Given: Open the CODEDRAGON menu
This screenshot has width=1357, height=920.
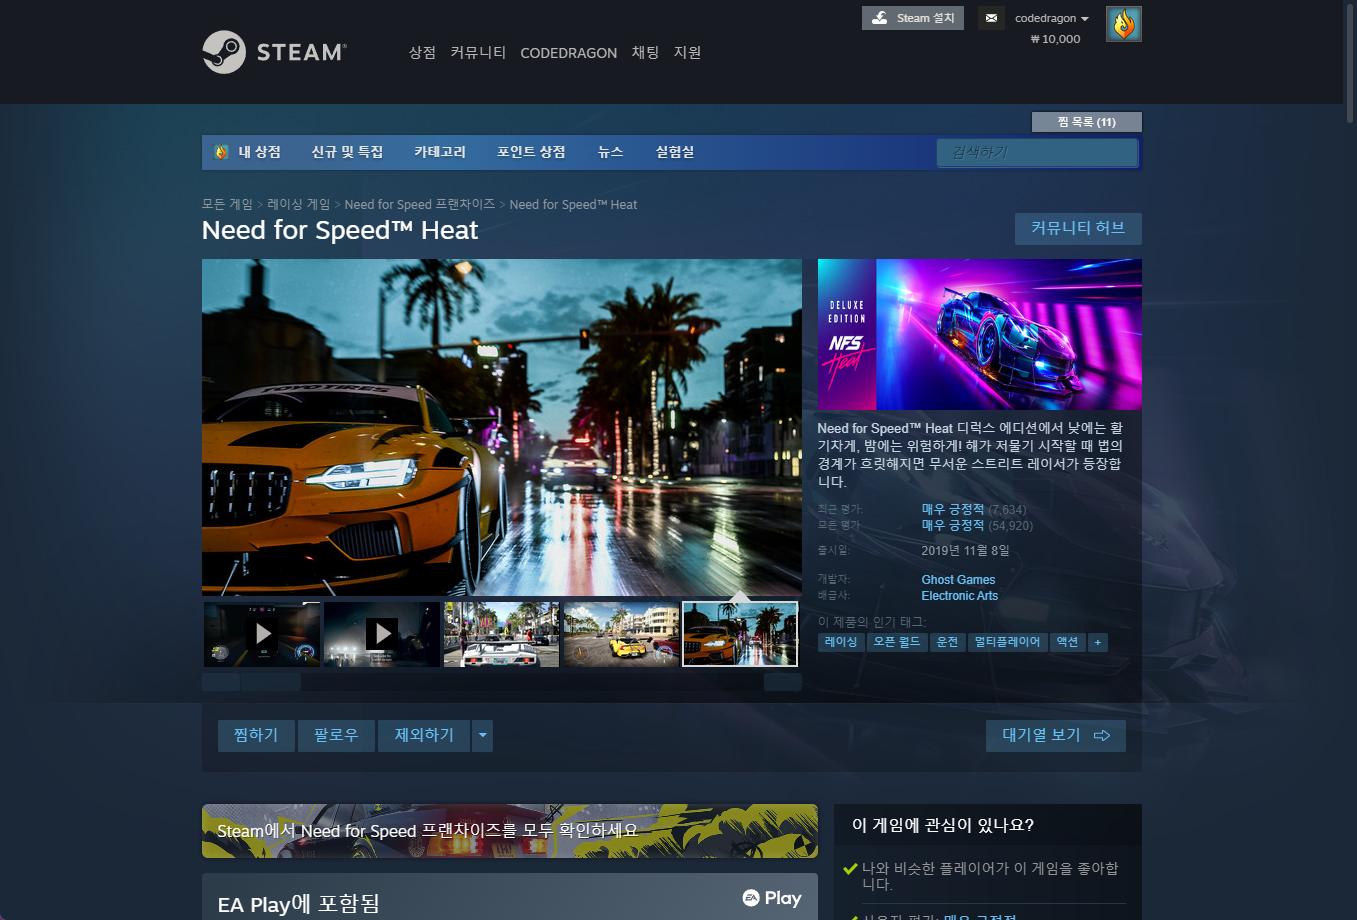Looking at the screenshot, I should point(569,53).
